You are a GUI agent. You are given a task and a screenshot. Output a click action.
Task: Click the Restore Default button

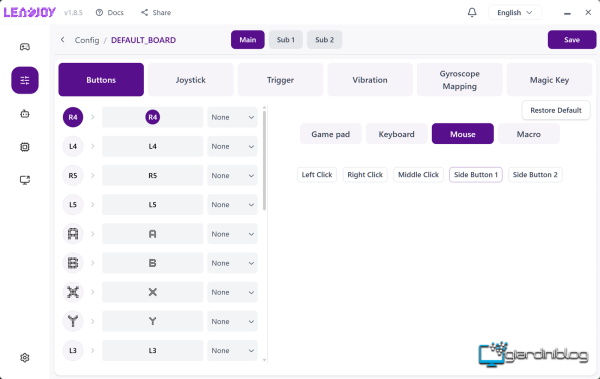[x=556, y=110]
